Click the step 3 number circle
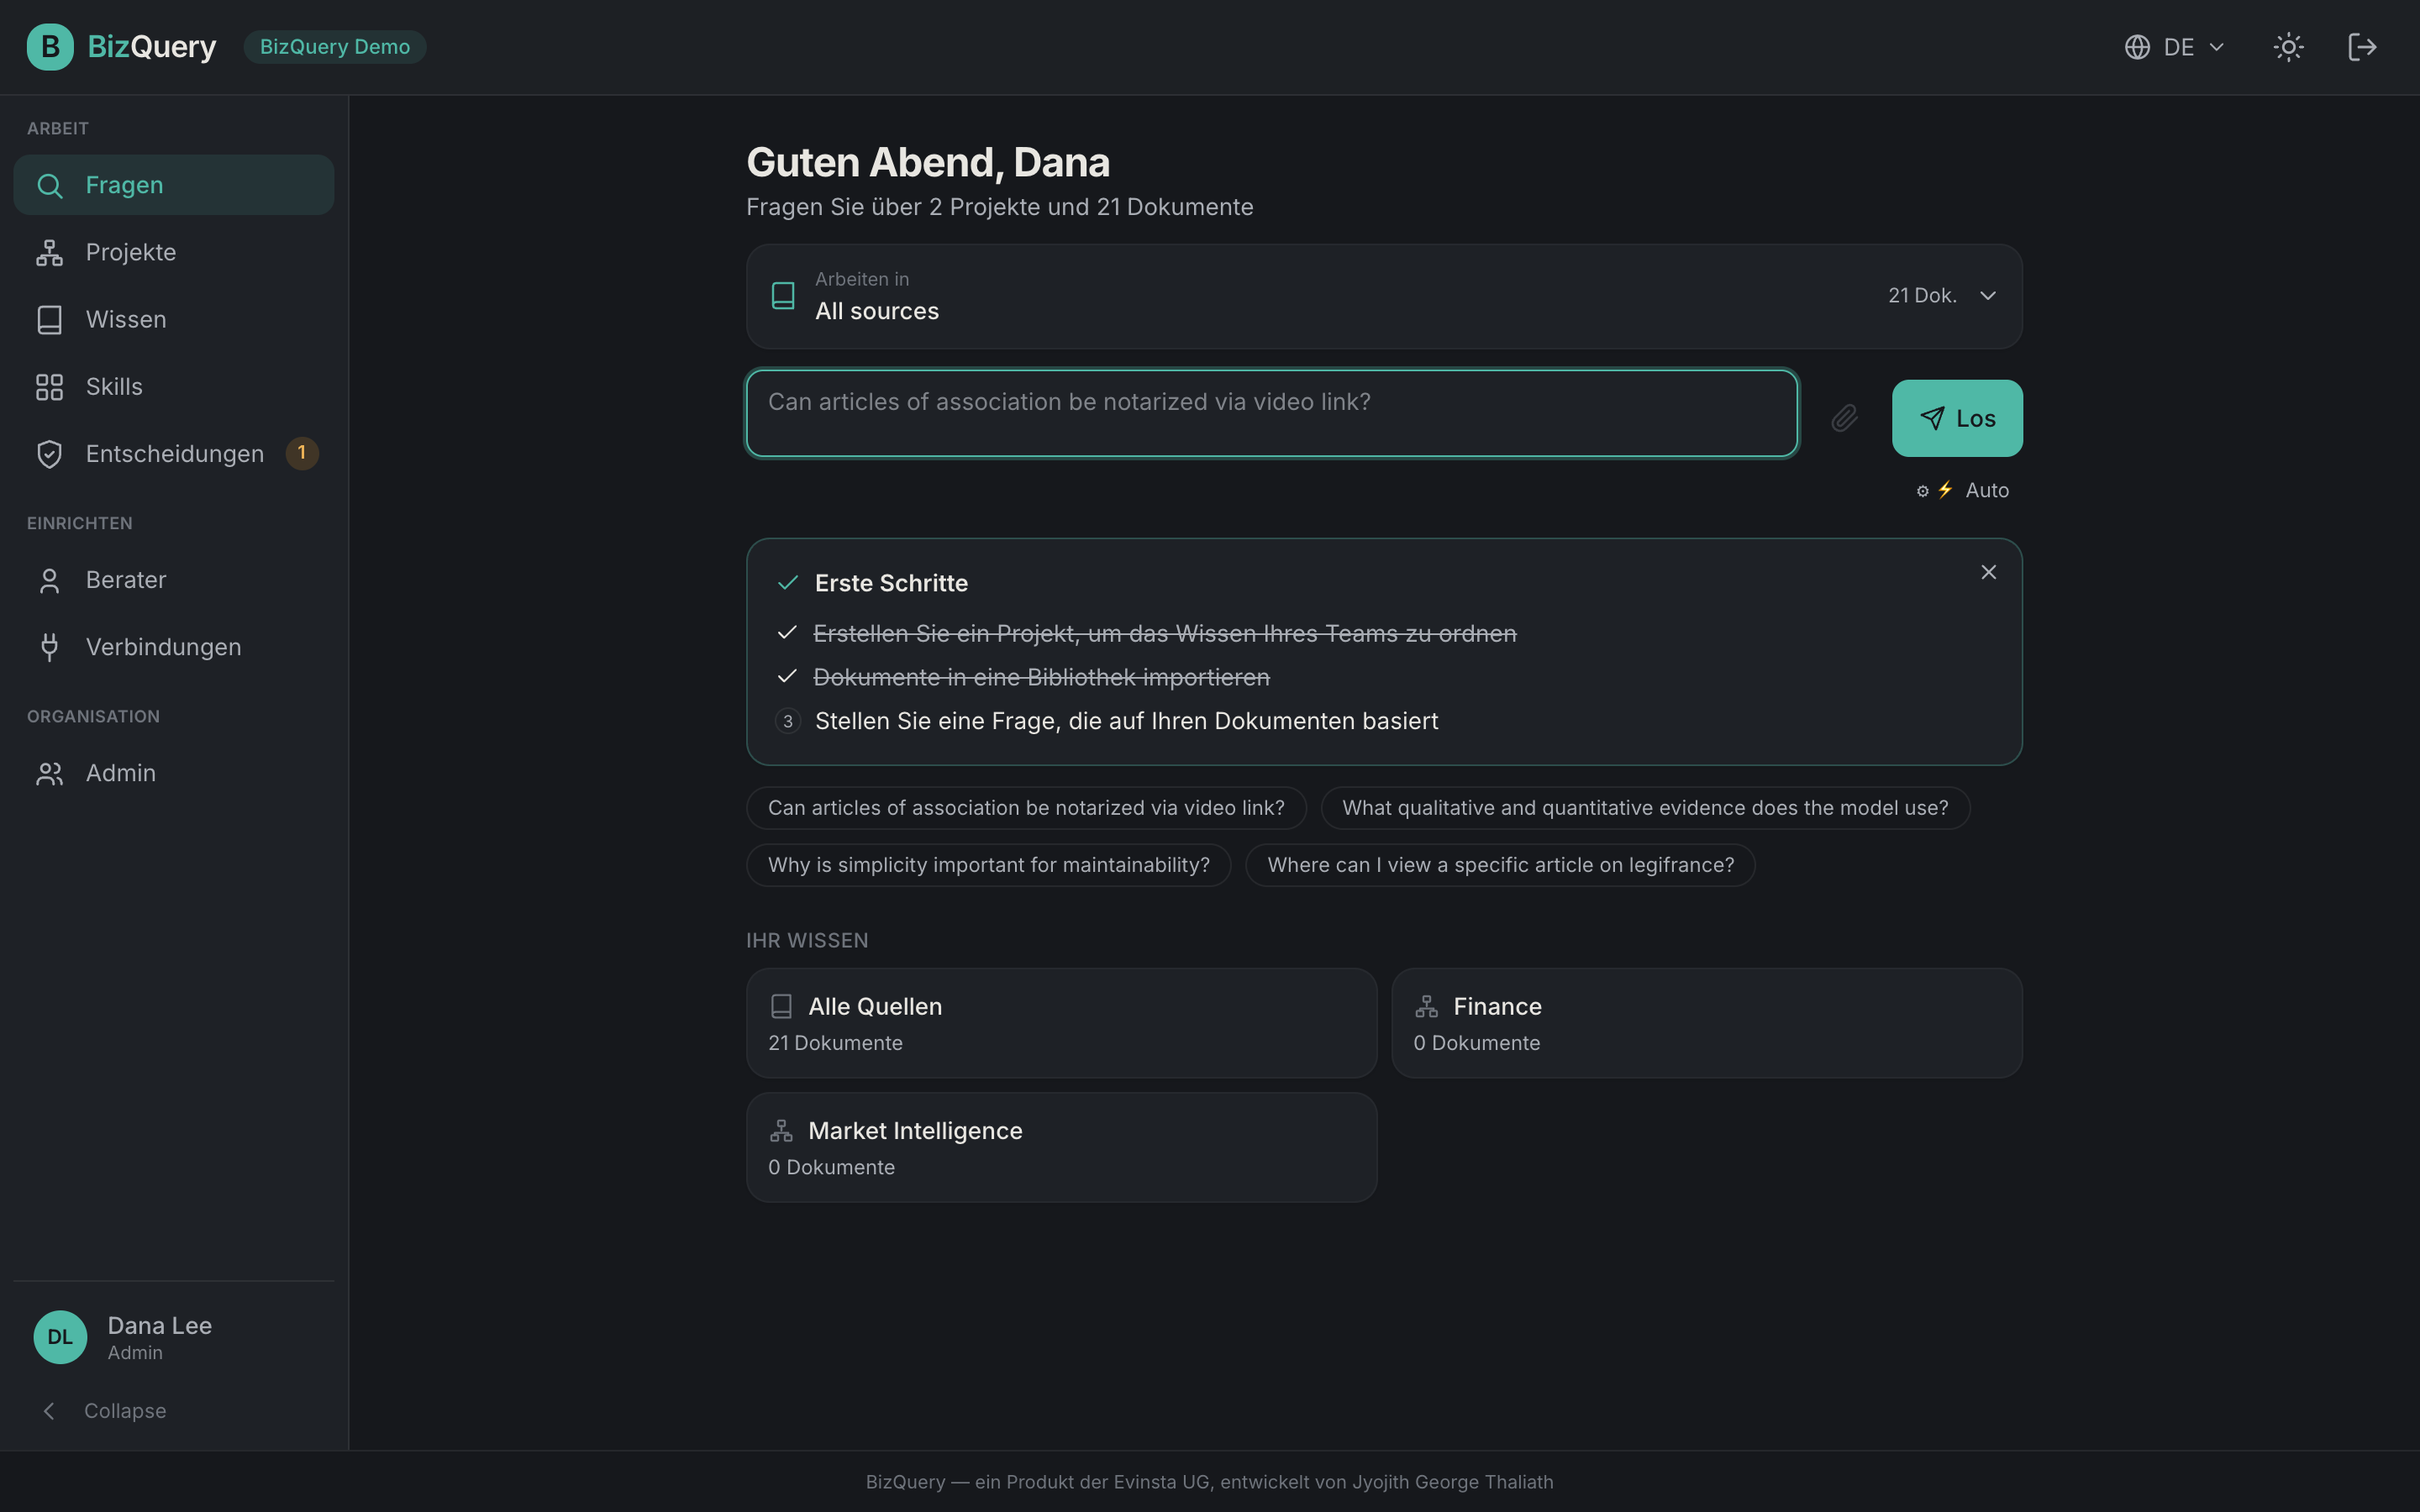This screenshot has height=1512, width=2420. coord(788,721)
